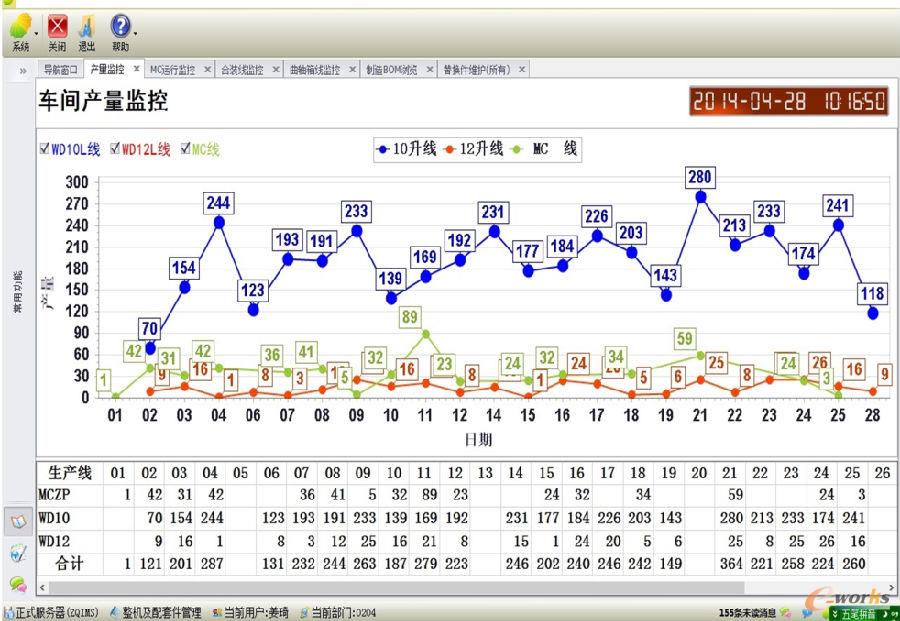Open the chat bubble icon in left sidebar

tap(17, 583)
